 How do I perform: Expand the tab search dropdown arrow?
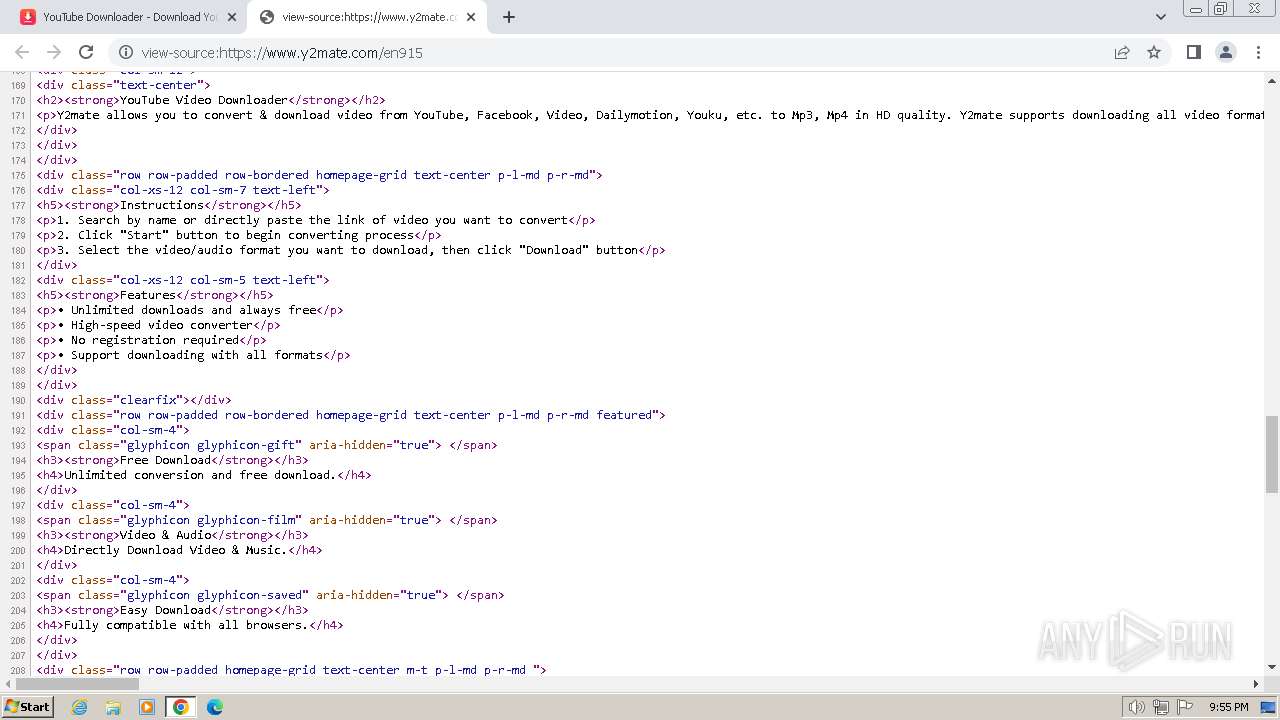coord(1161,17)
